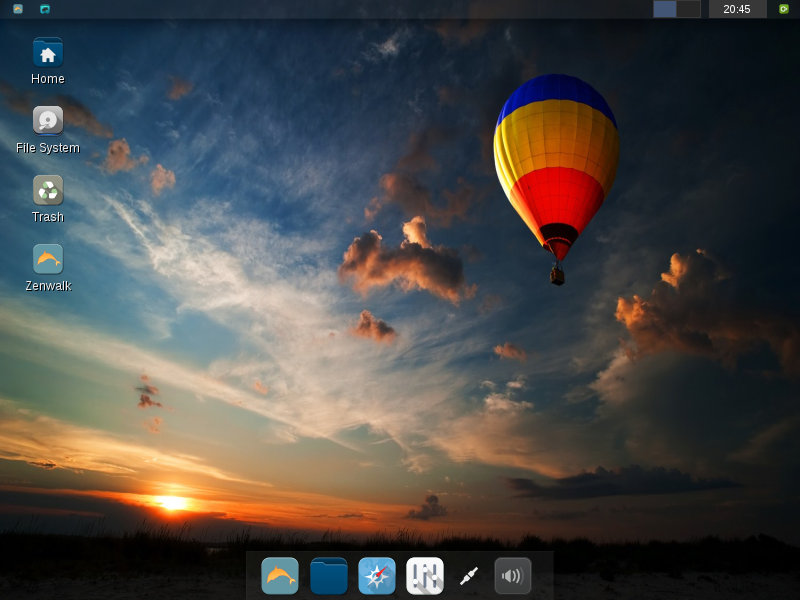
Task: Select the File System drive icon
Action: tap(48, 121)
